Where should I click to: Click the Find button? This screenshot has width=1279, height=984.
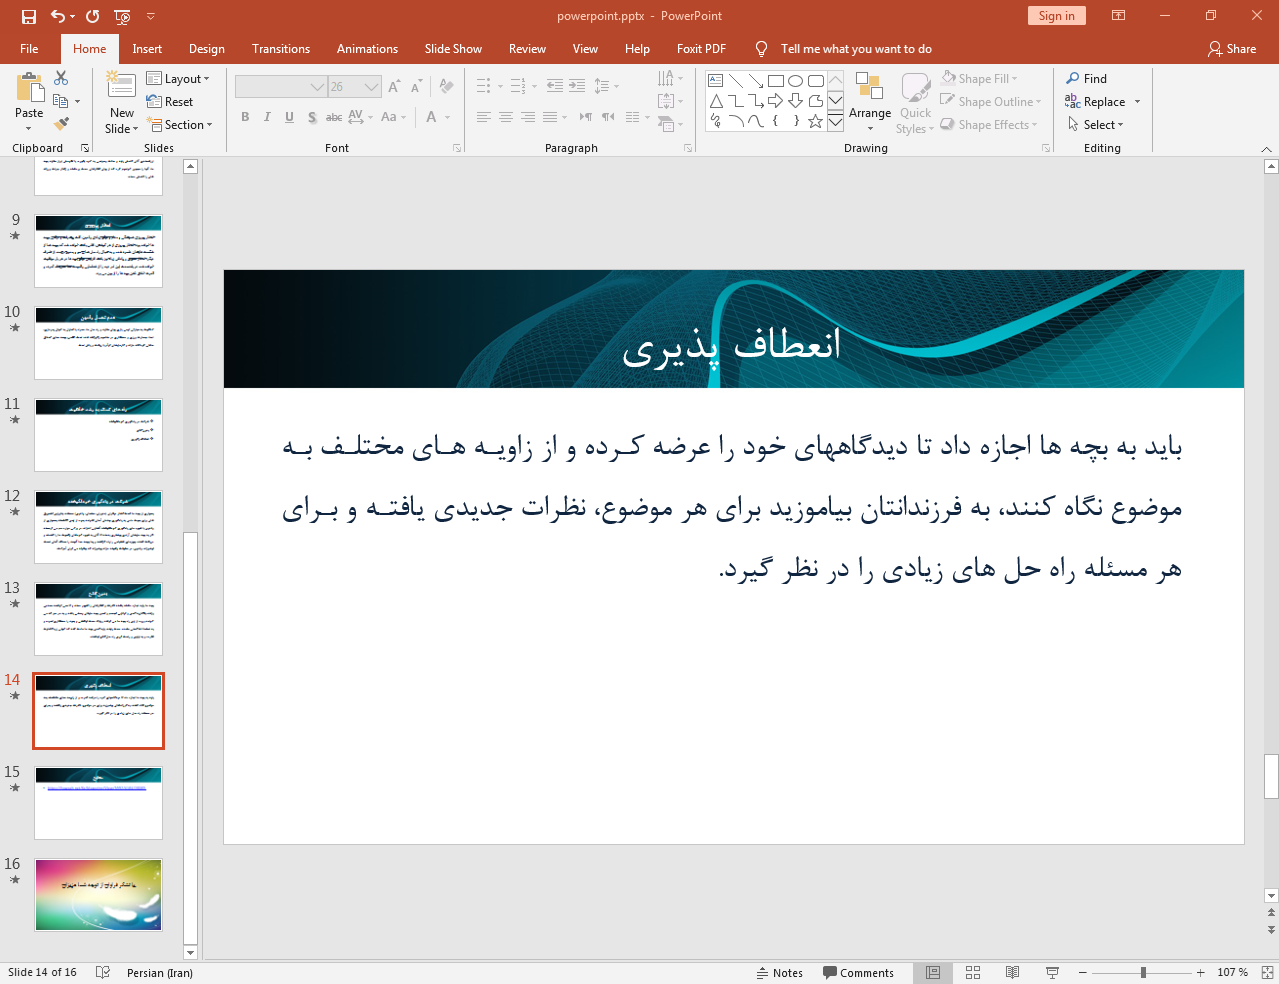pos(1087,79)
